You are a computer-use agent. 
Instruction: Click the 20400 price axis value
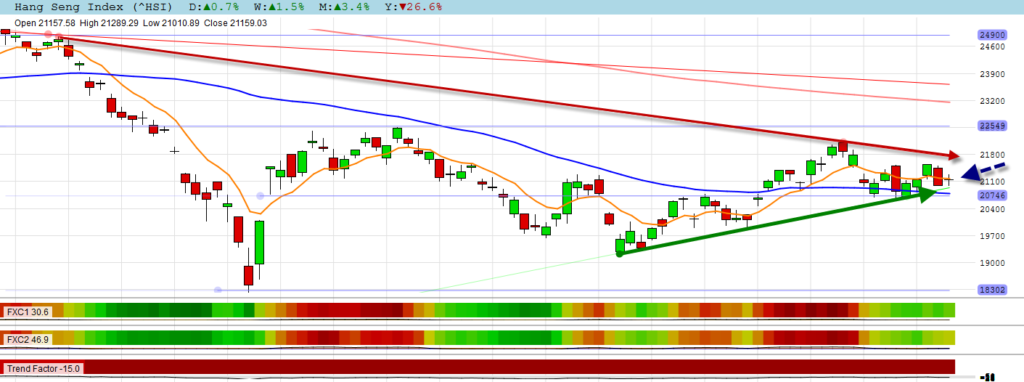pyautogui.click(x=991, y=209)
